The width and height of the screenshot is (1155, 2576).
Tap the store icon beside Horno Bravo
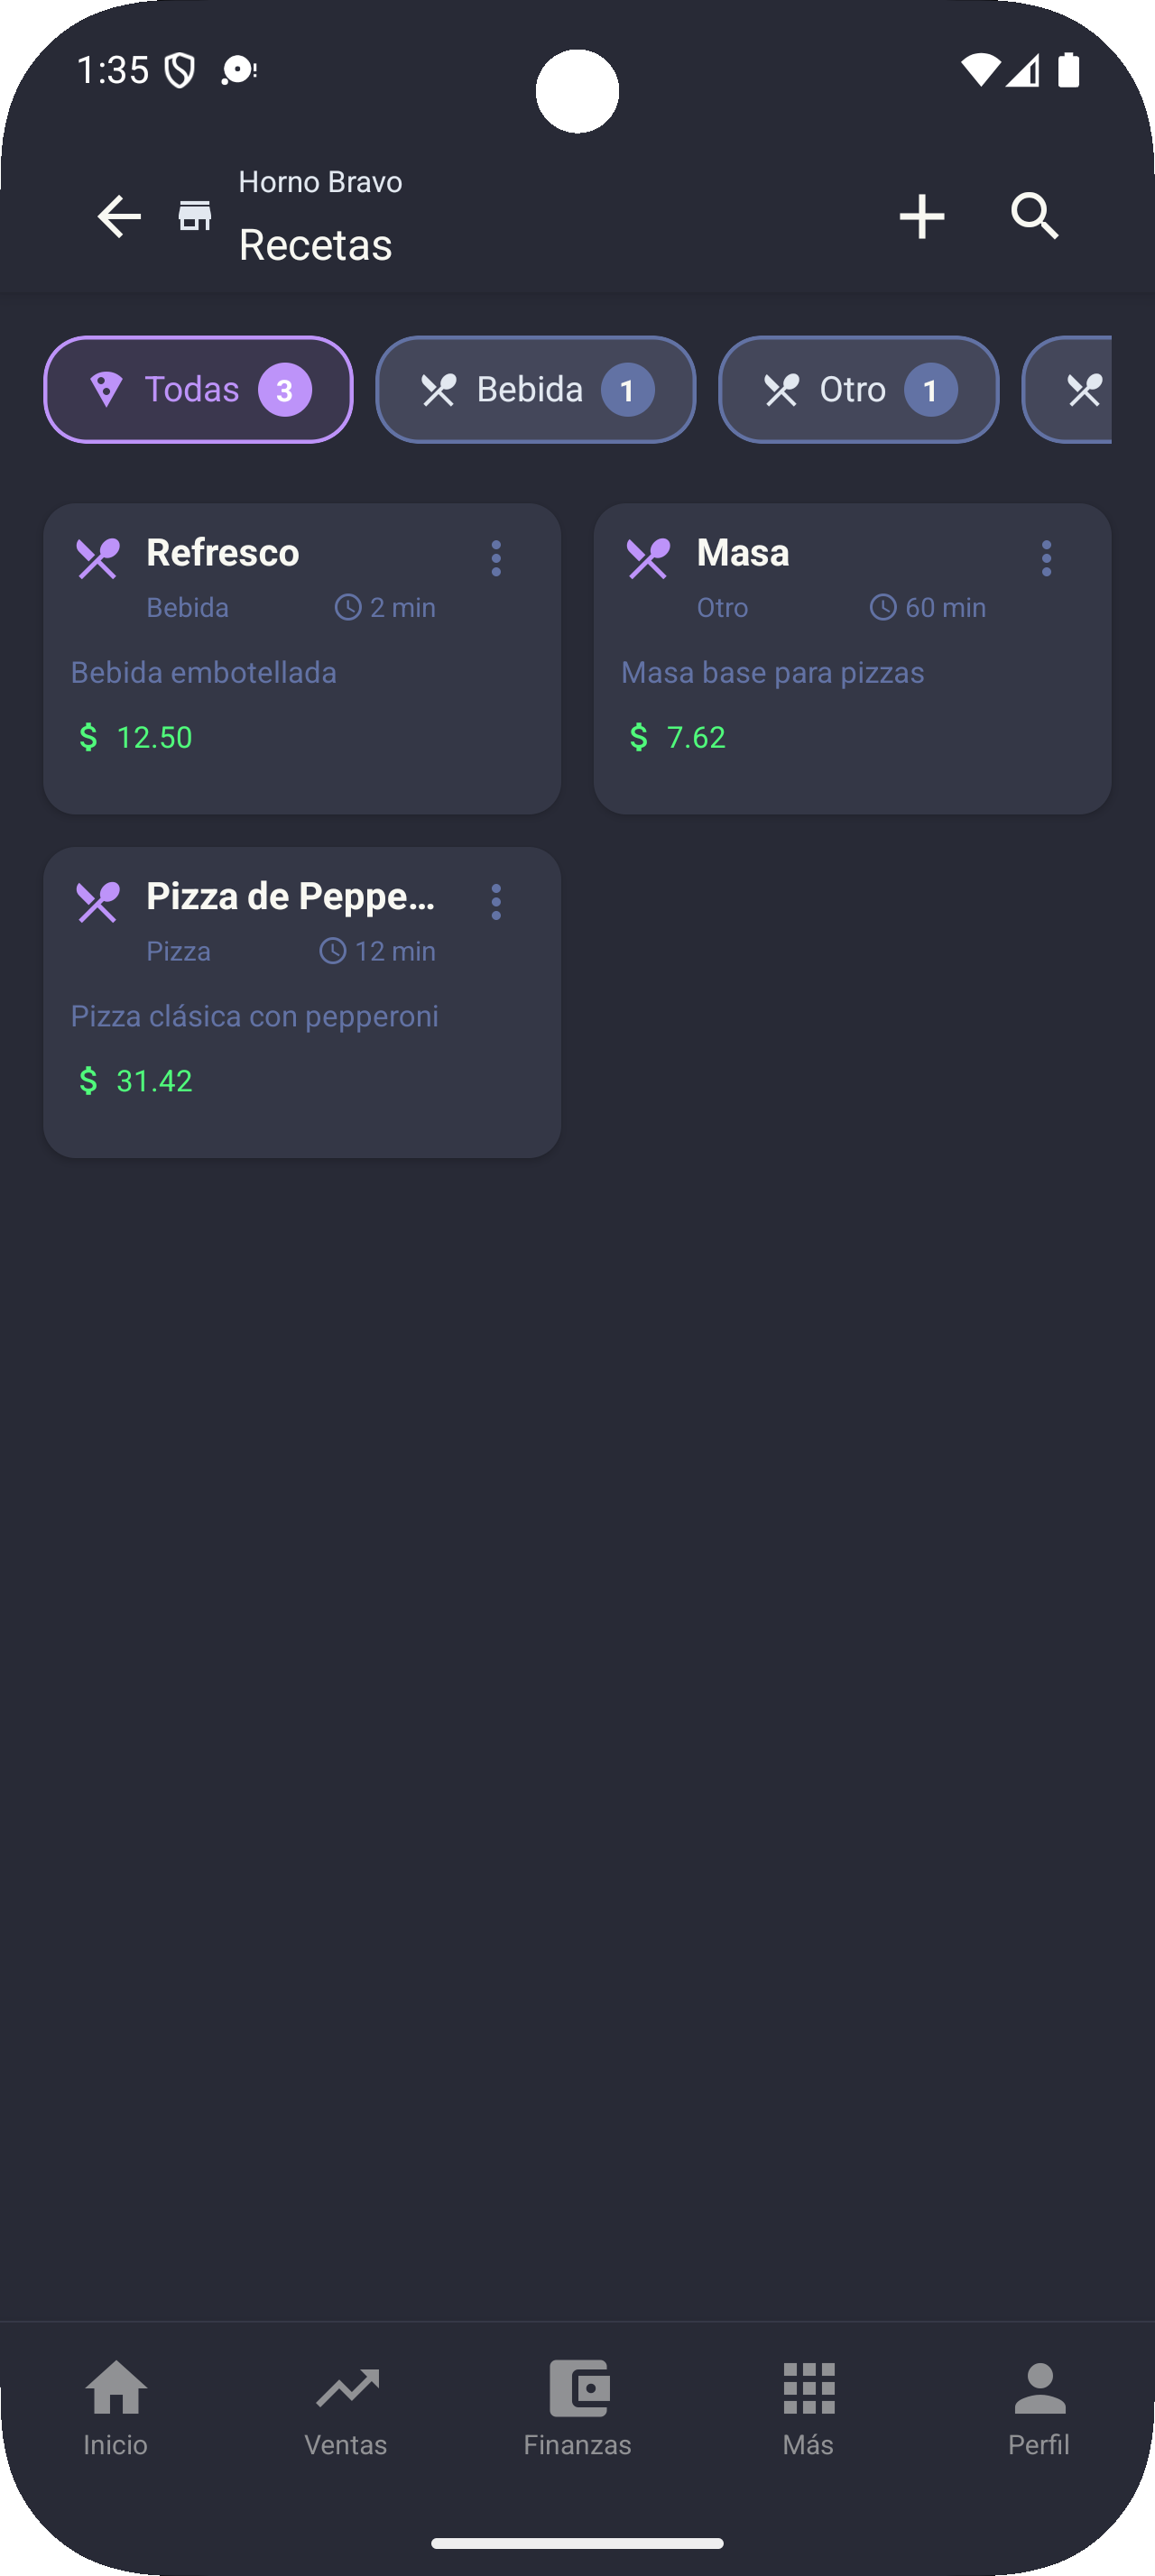coord(195,215)
